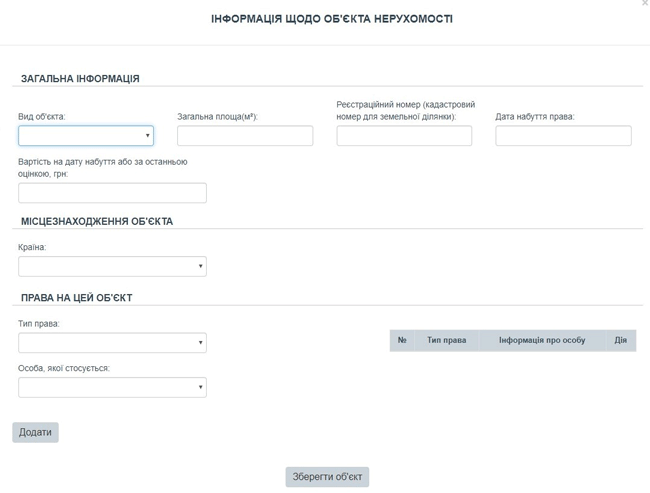
Task: Click the Права на цей об'єкт heading
Action: pos(77,298)
